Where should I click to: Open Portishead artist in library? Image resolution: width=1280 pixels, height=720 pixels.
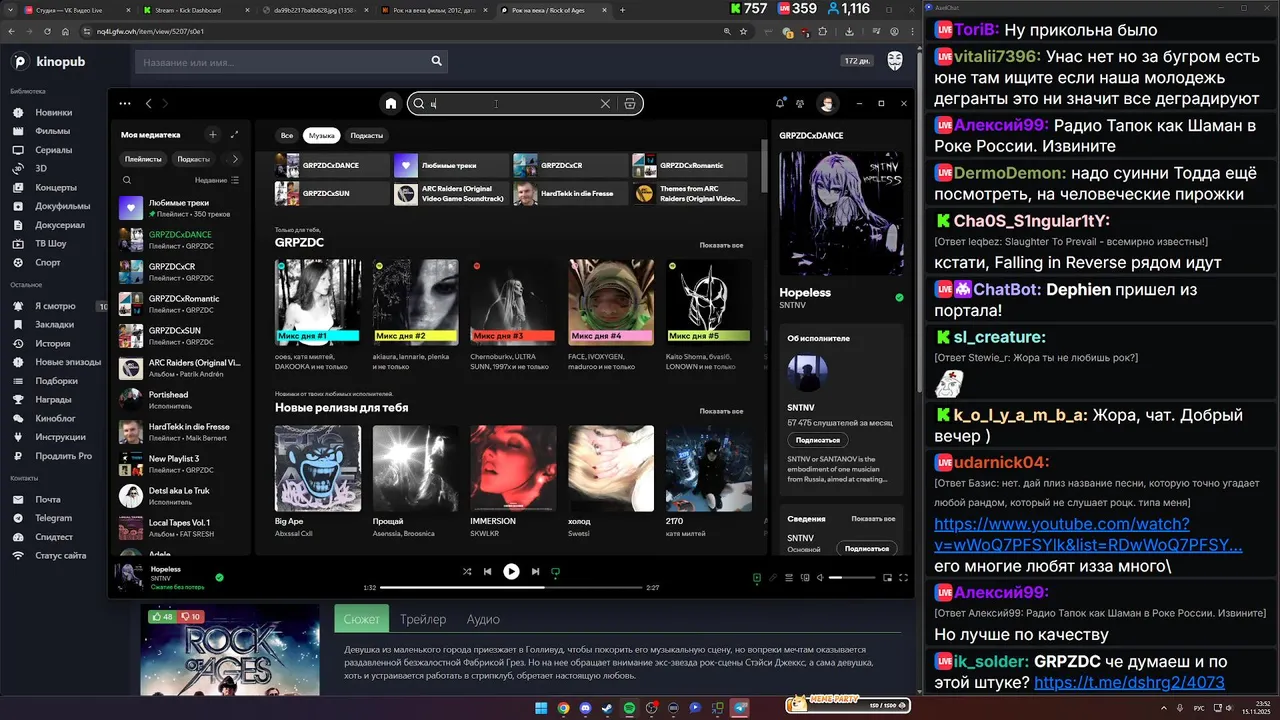point(180,400)
